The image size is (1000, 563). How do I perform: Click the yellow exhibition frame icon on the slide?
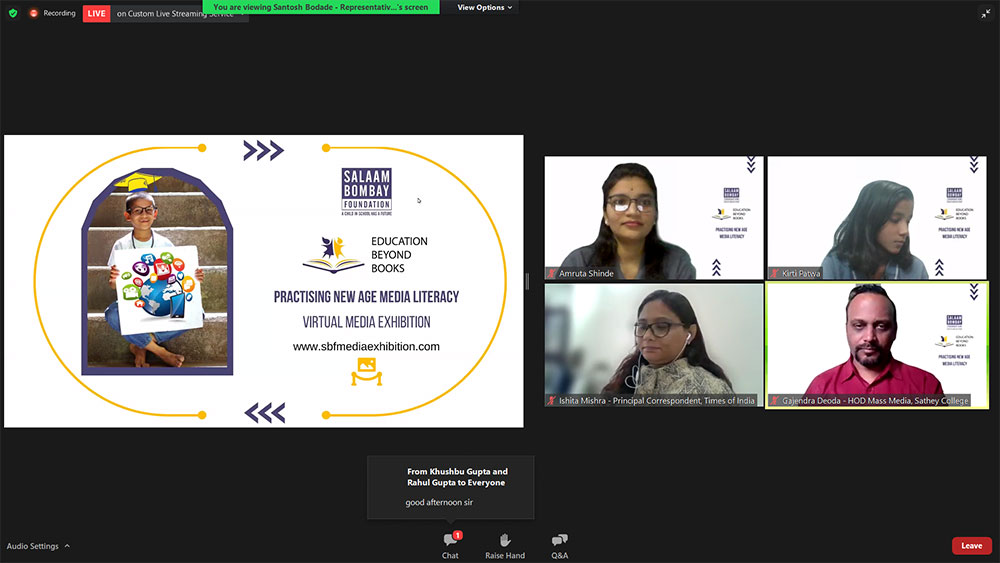[x=367, y=372]
